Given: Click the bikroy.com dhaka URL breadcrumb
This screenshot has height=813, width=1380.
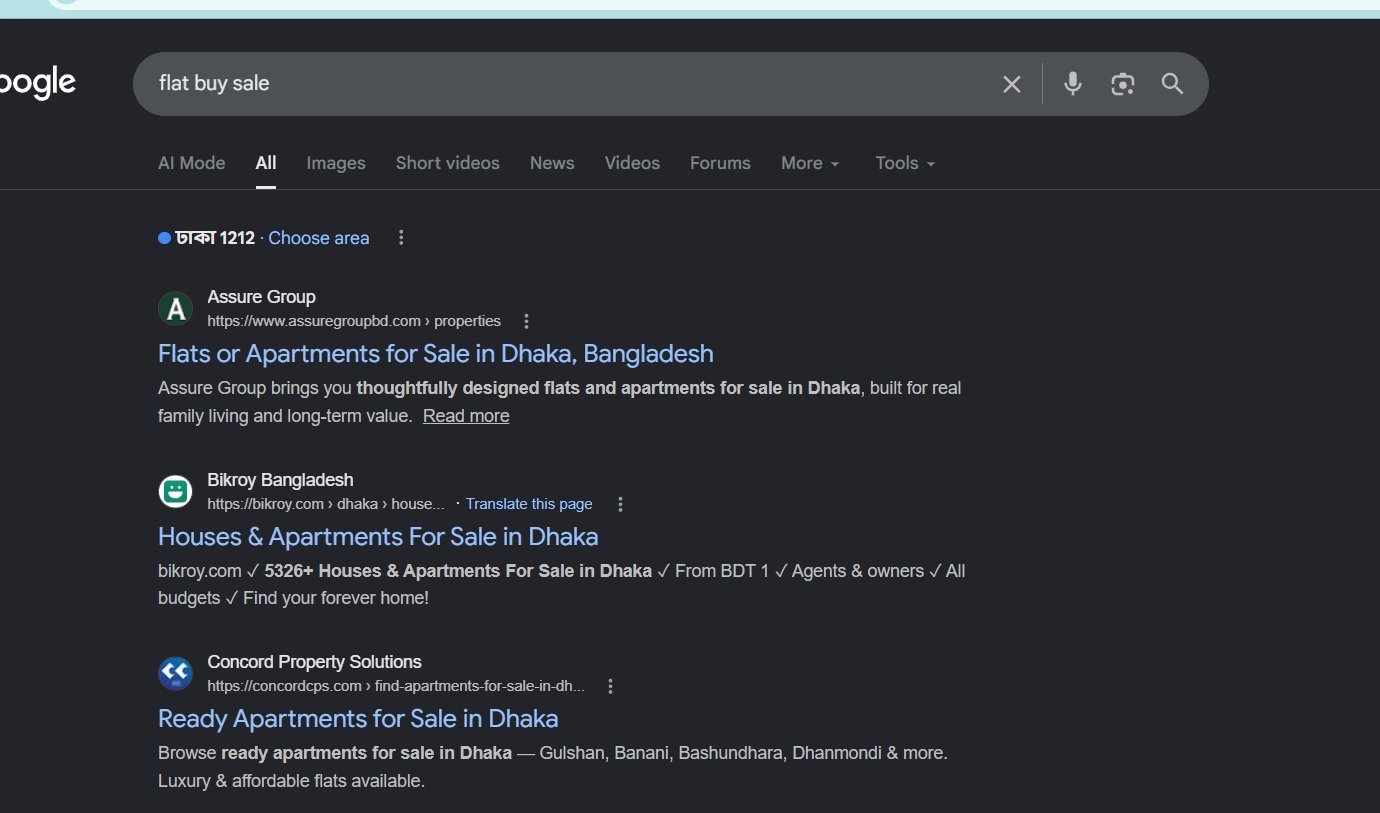Looking at the screenshot, I should pos(326,504).
